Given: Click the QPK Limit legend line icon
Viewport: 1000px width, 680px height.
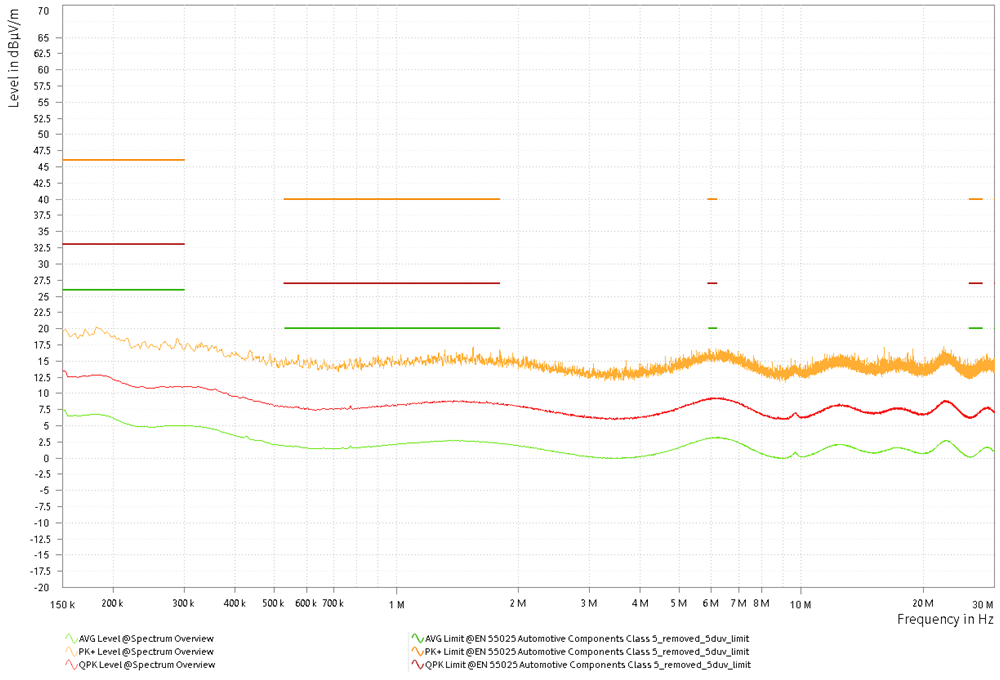Looking at the screenshot, I should tap(417, 664).
